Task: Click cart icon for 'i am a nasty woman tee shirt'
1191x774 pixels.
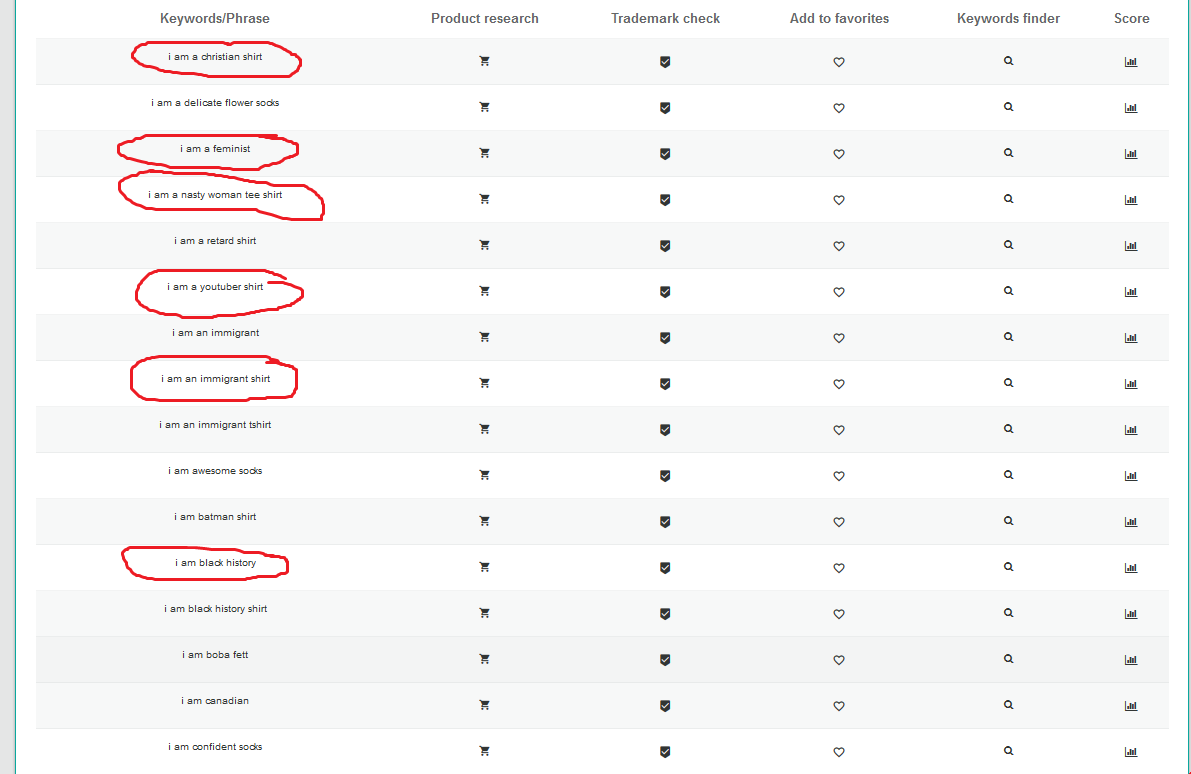Action: tap(485, 199)
